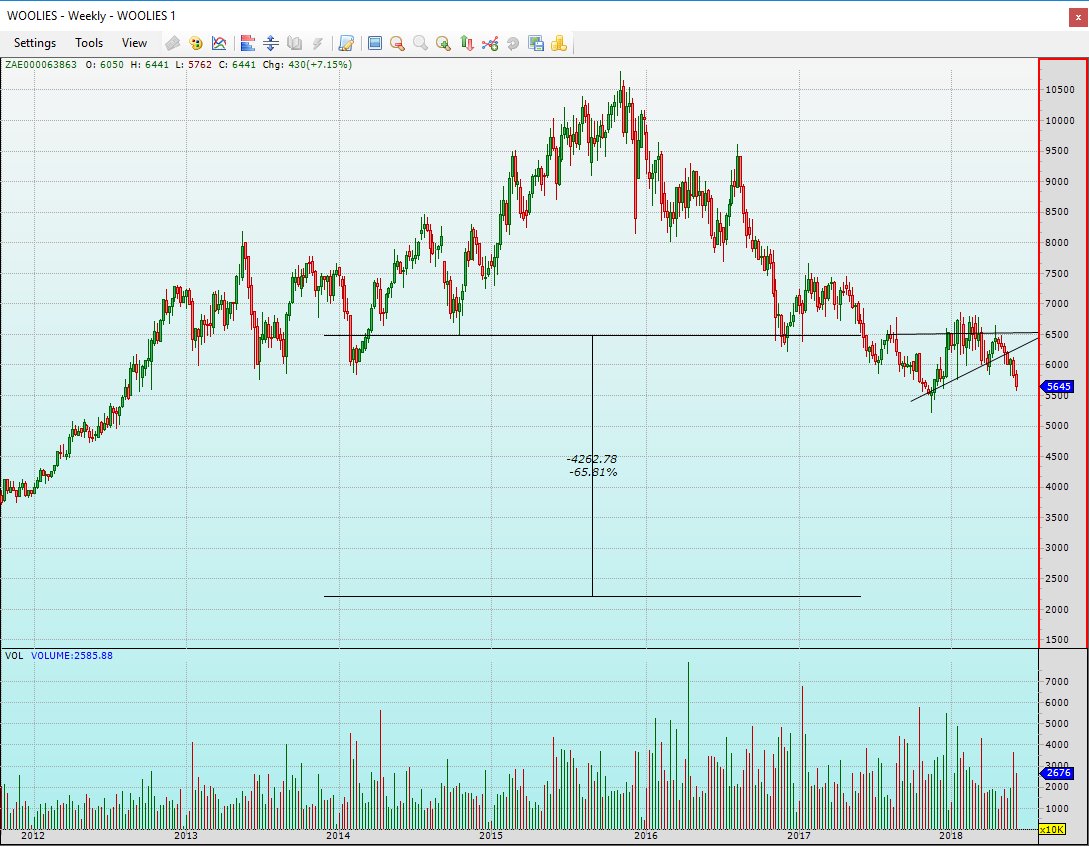
Task: Click the note with pencil icon
Action: tap(346, 44)
